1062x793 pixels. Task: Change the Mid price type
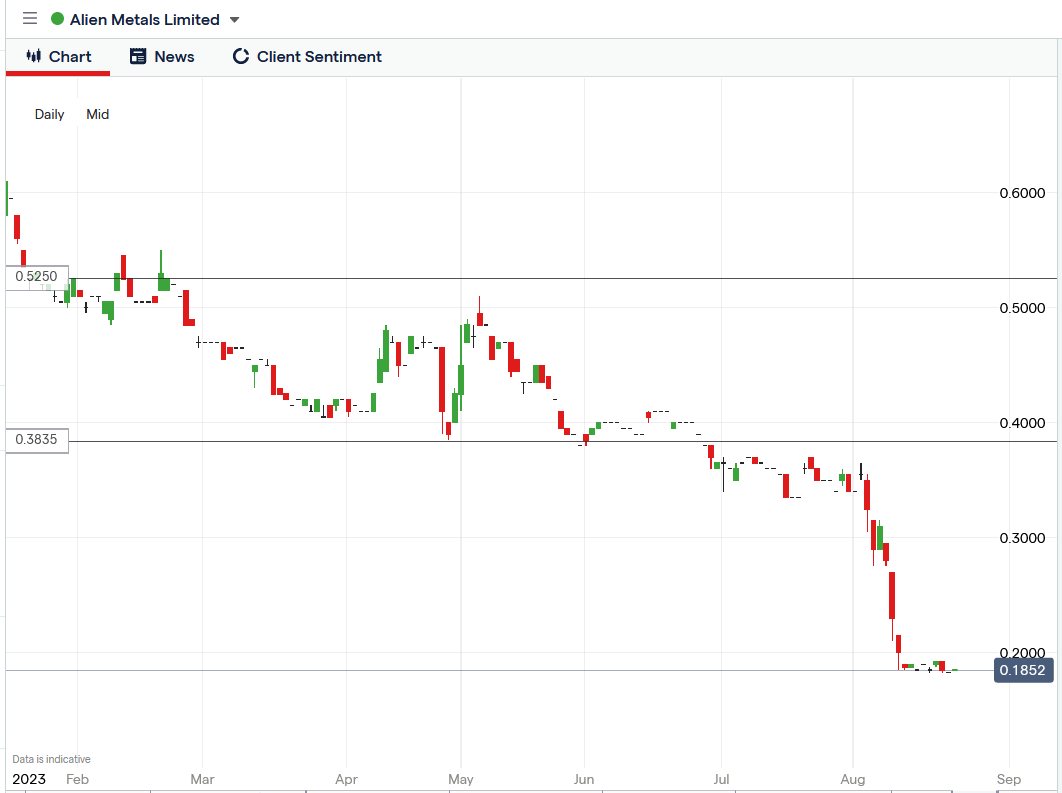click(98, 114)
